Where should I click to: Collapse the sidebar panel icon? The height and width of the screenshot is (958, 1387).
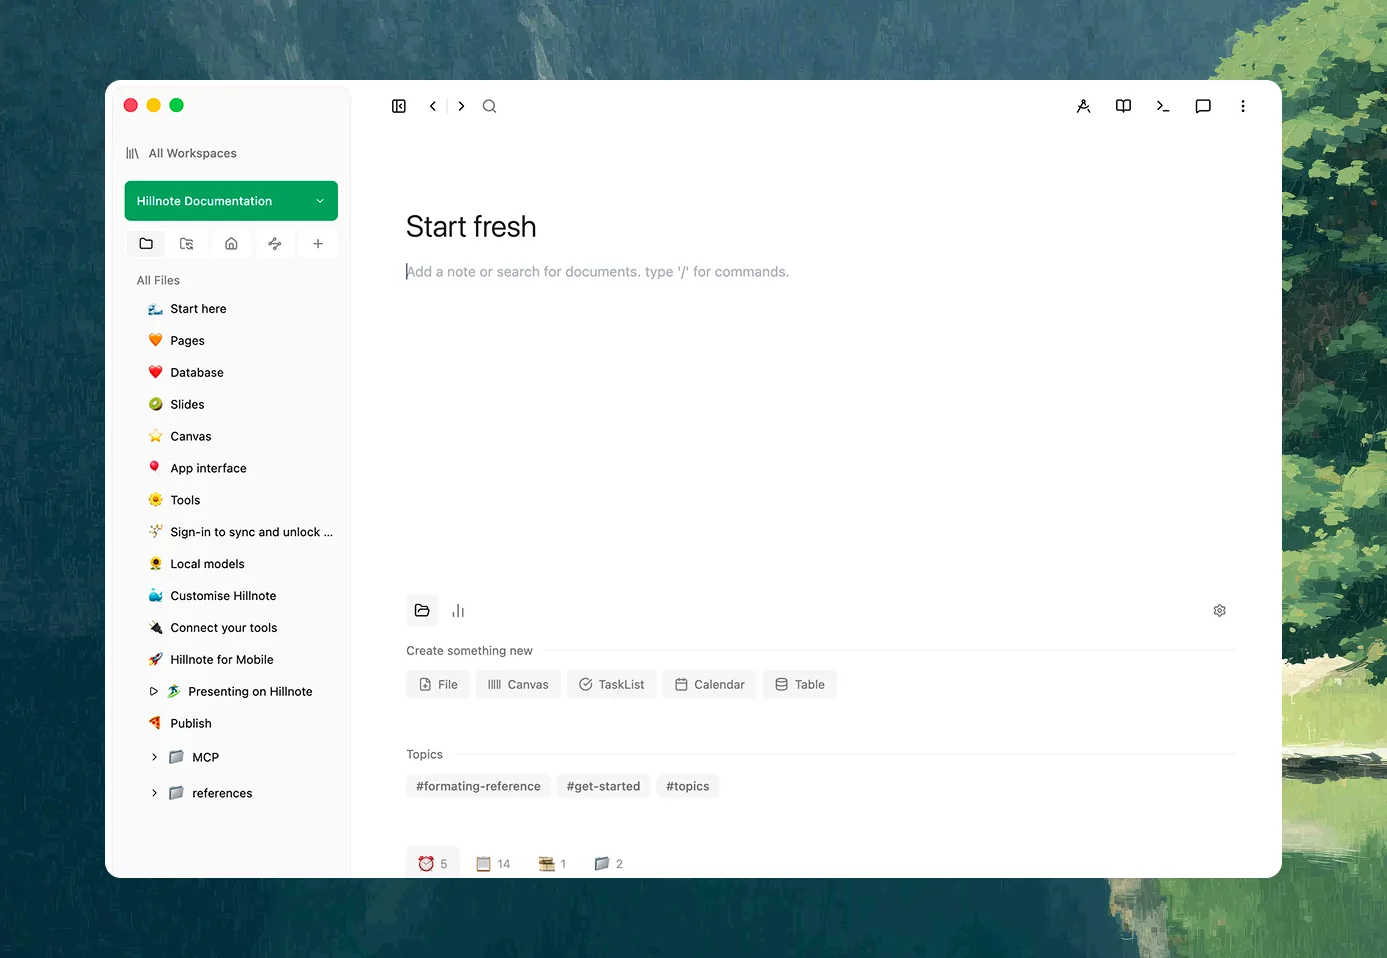click(x=399, y=106)
